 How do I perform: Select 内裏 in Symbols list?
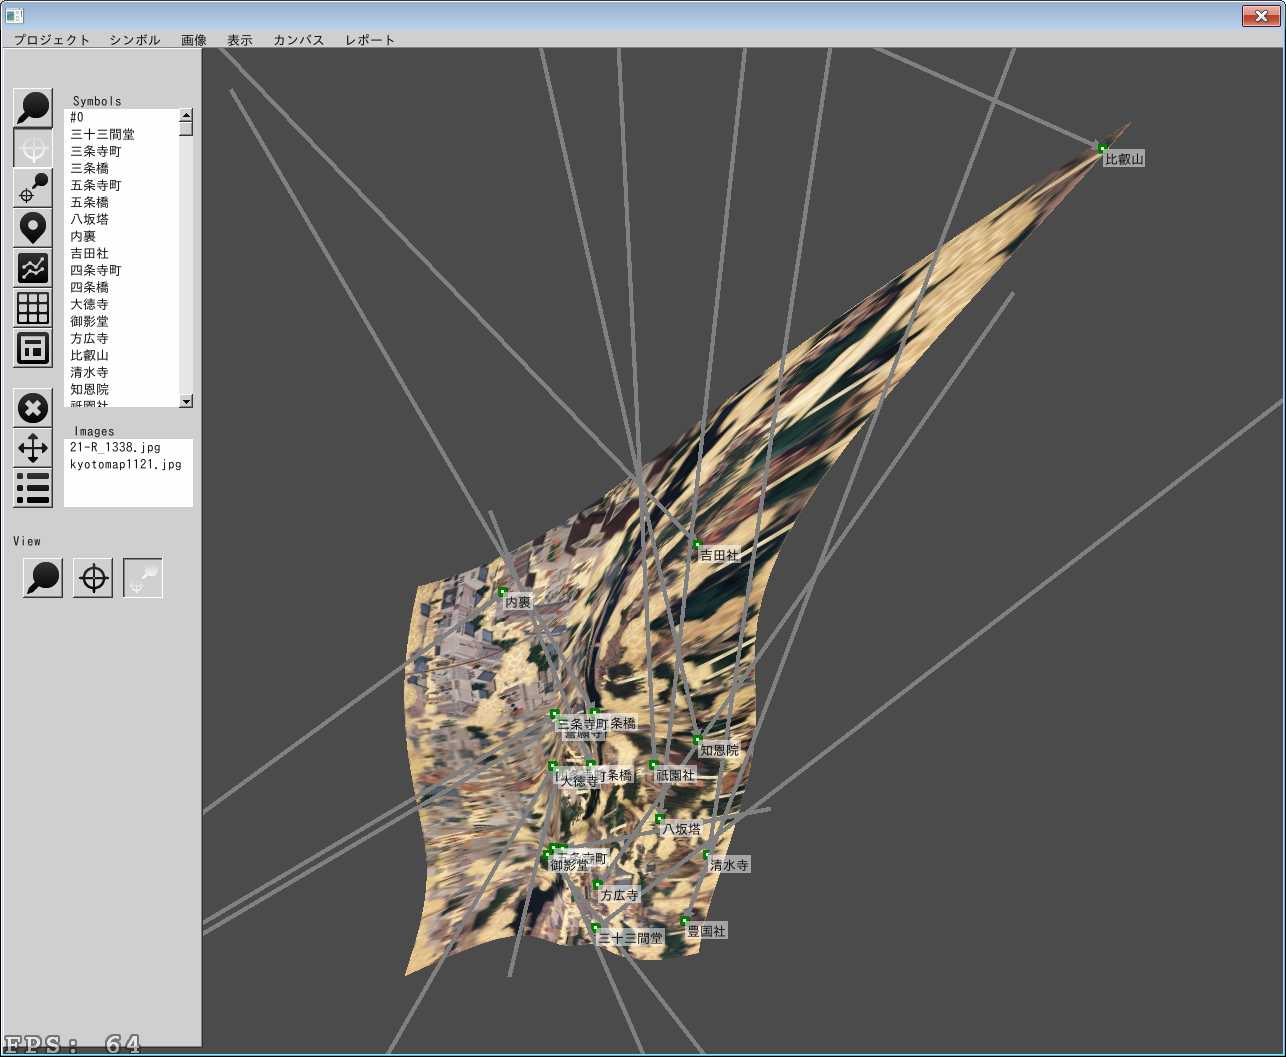(x=121, y=236)
